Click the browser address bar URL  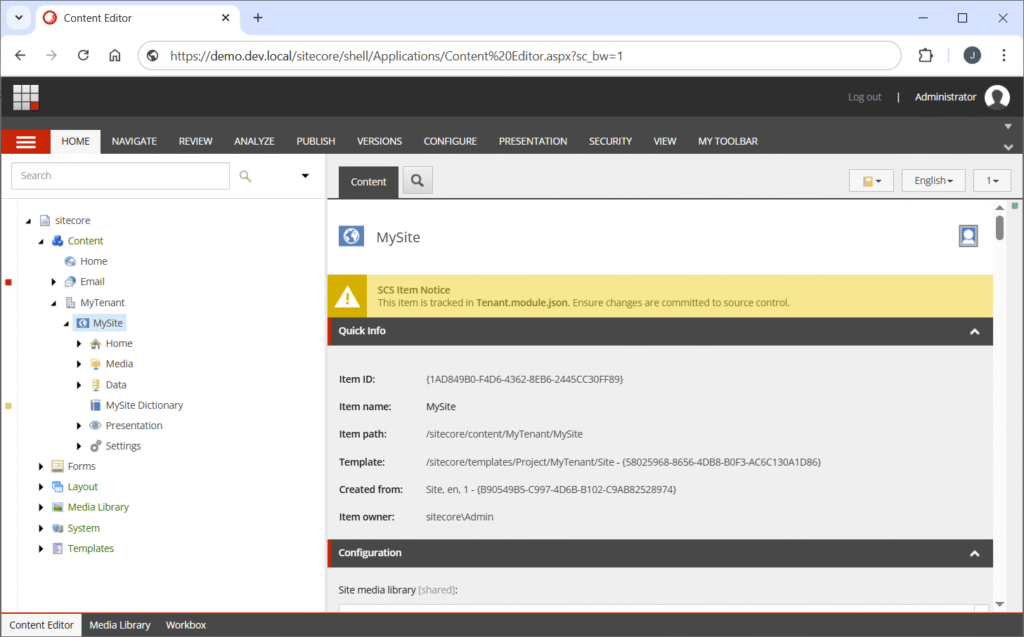click(x=396, y=56)
